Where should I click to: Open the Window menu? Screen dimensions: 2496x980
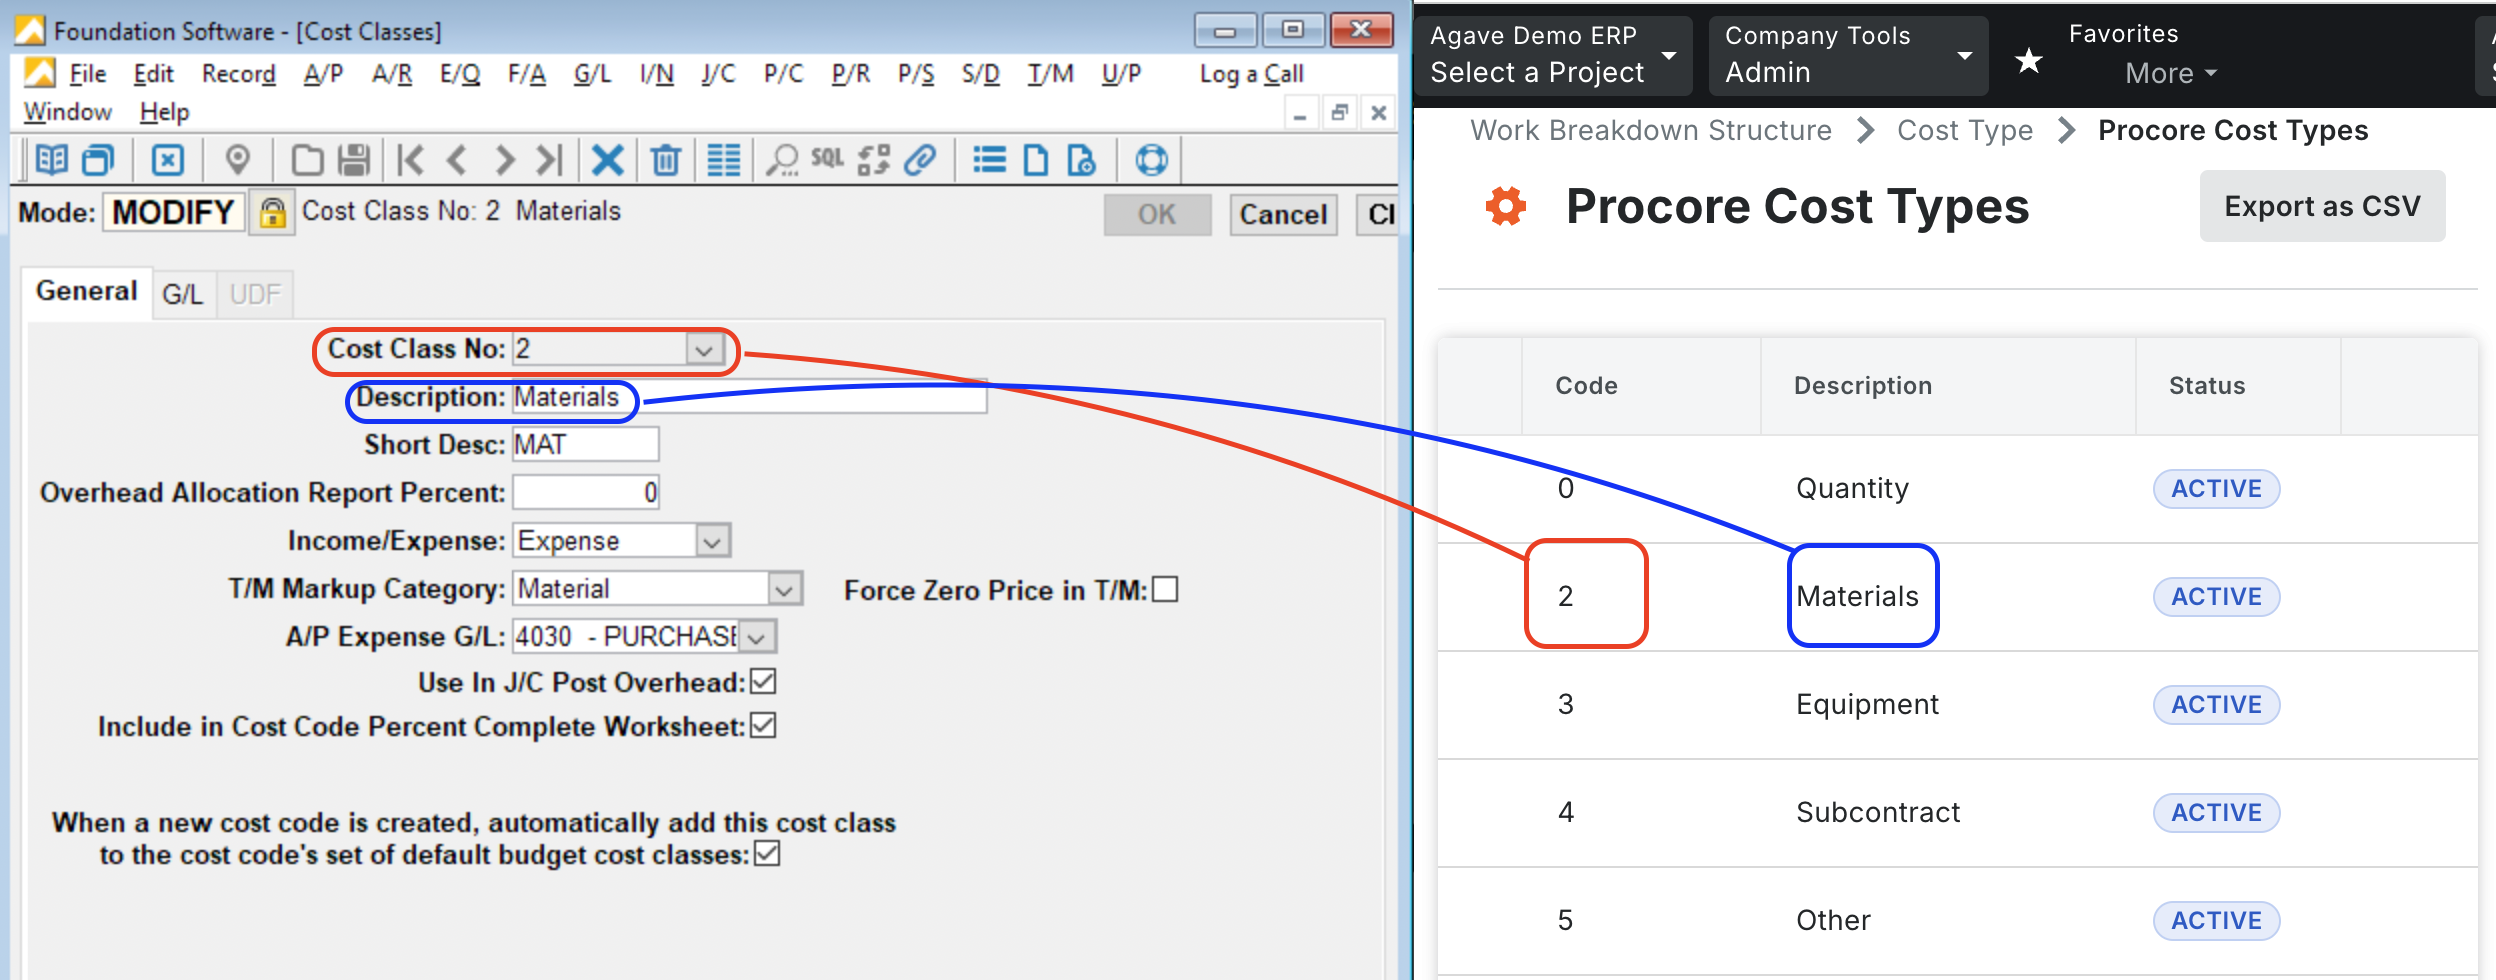(x=68, y=112)
